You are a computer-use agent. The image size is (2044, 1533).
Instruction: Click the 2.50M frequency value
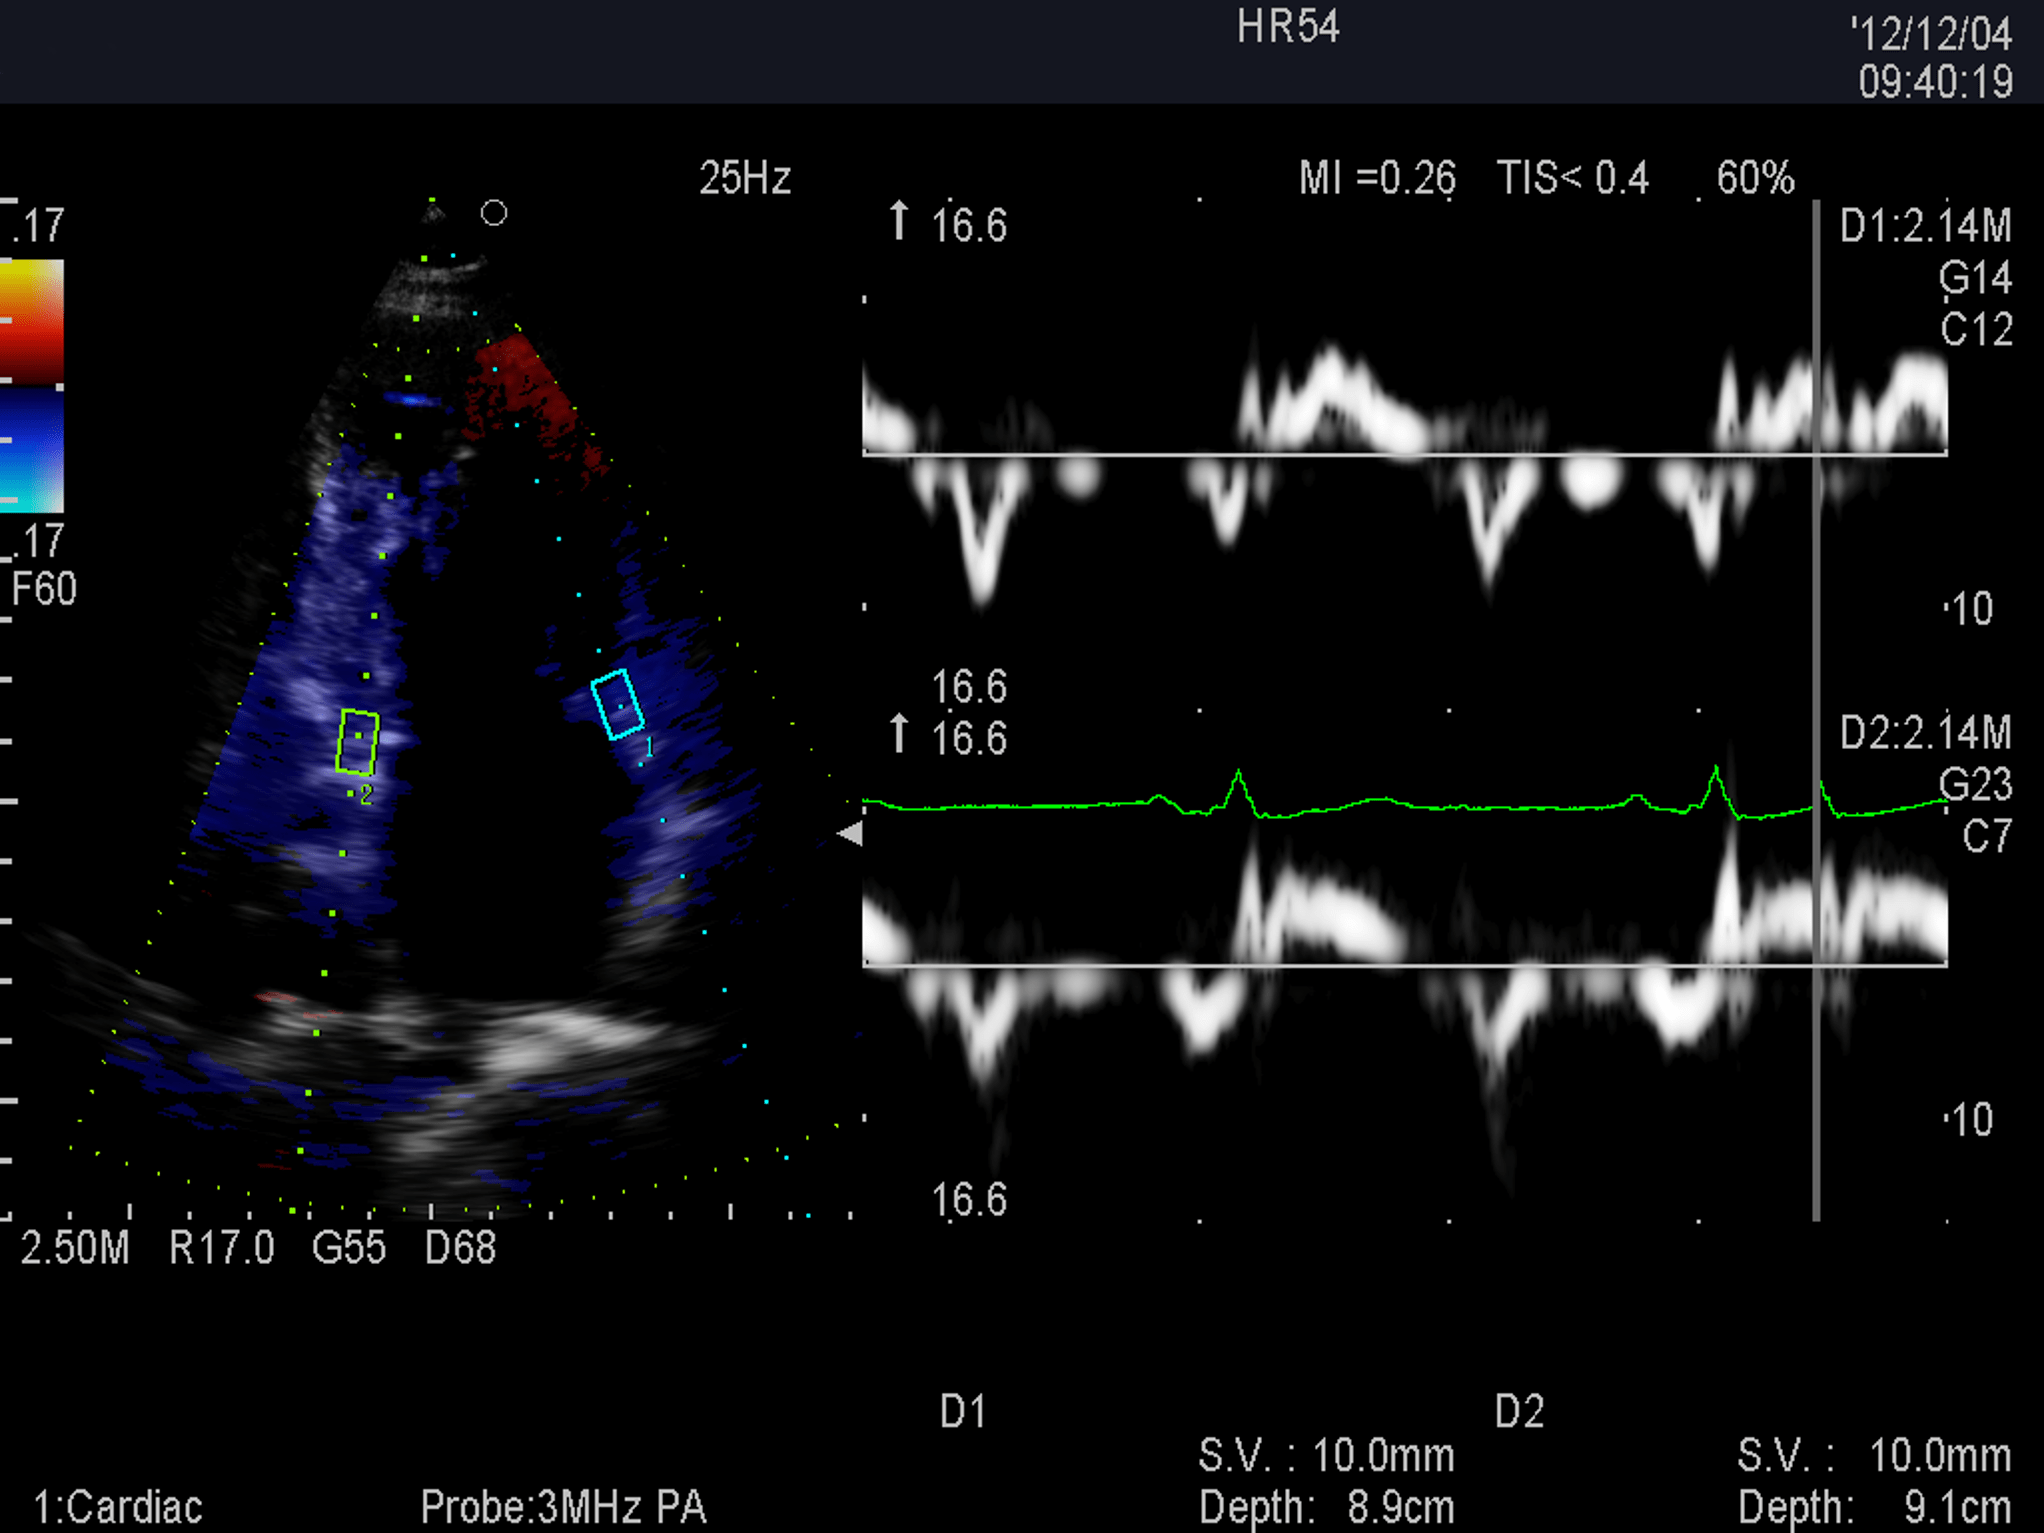(75, 1248)
